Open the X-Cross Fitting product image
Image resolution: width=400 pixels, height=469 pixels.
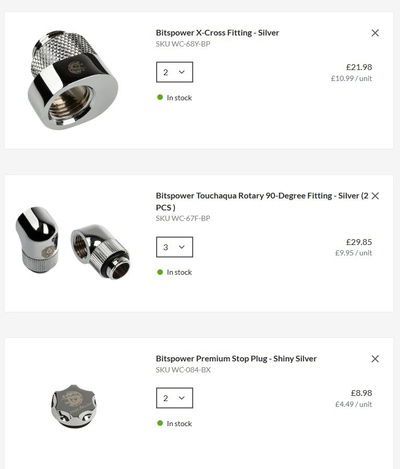(x=73, y=80)
